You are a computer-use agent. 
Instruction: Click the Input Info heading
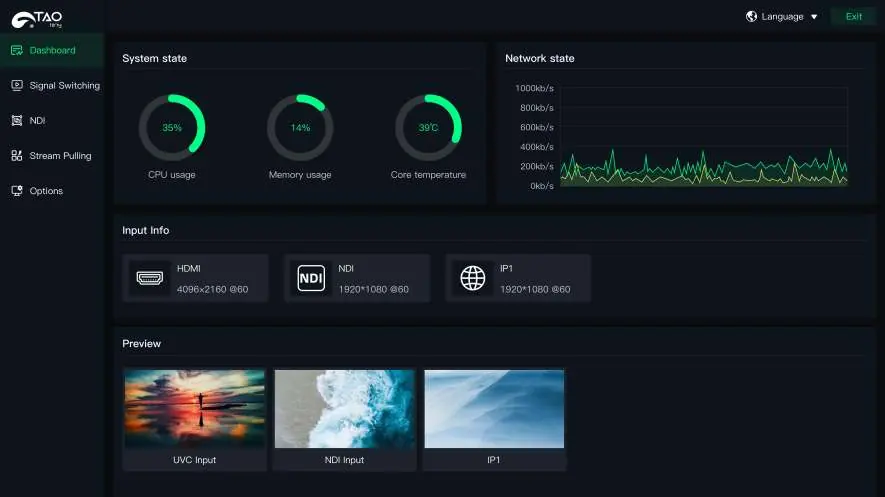point(146,230)
